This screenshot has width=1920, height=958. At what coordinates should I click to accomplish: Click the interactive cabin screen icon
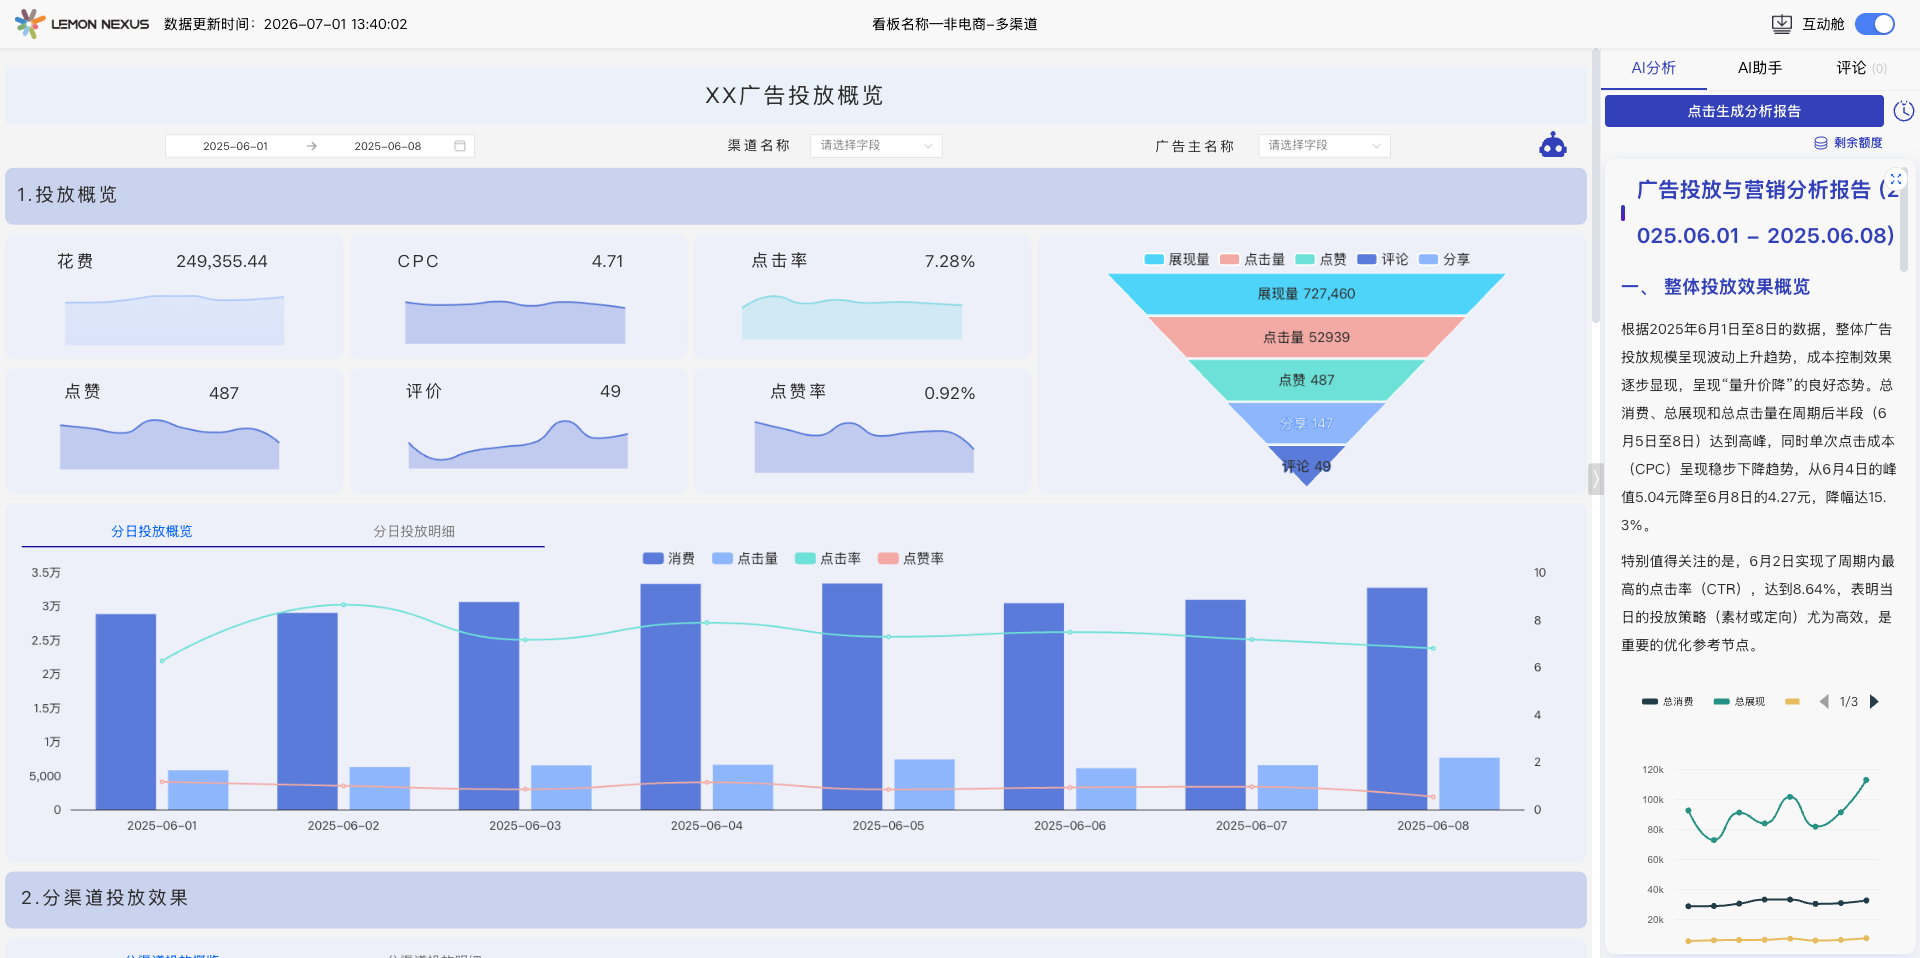tap(1781, 24)
